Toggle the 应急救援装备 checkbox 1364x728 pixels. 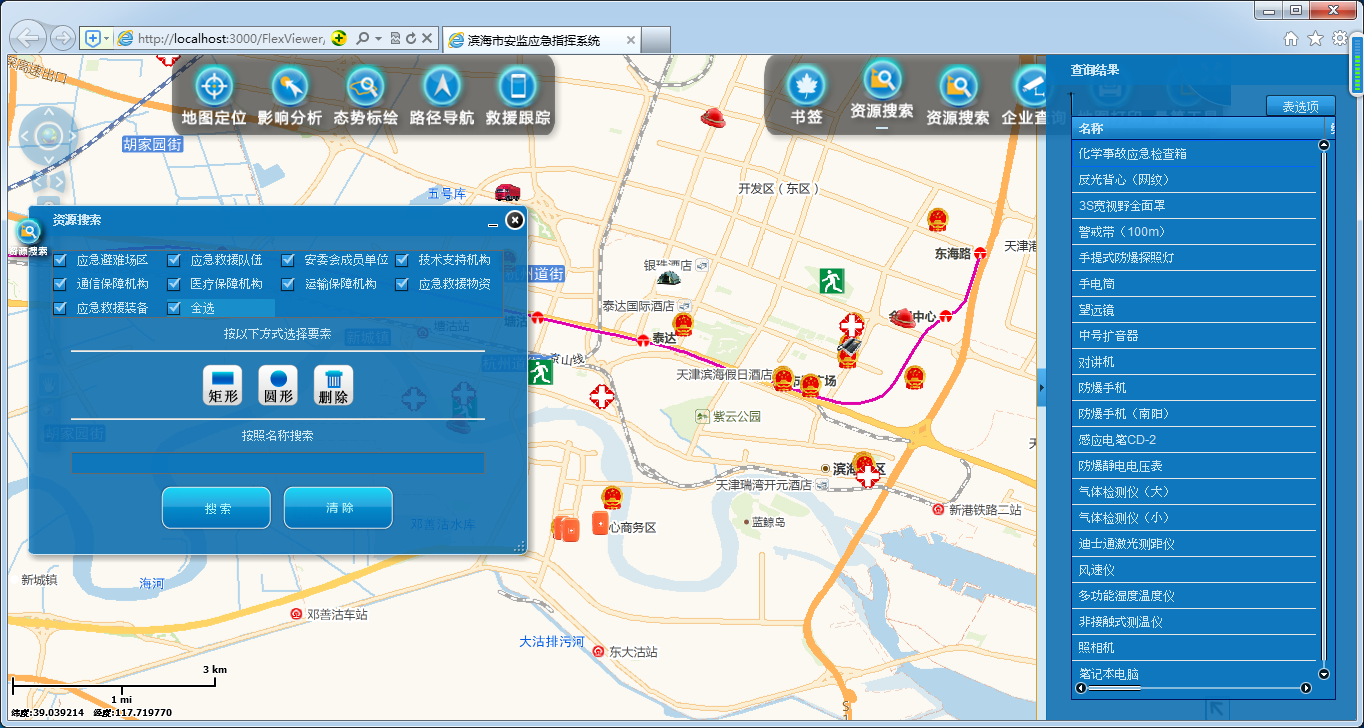click(x=59, y=308)
